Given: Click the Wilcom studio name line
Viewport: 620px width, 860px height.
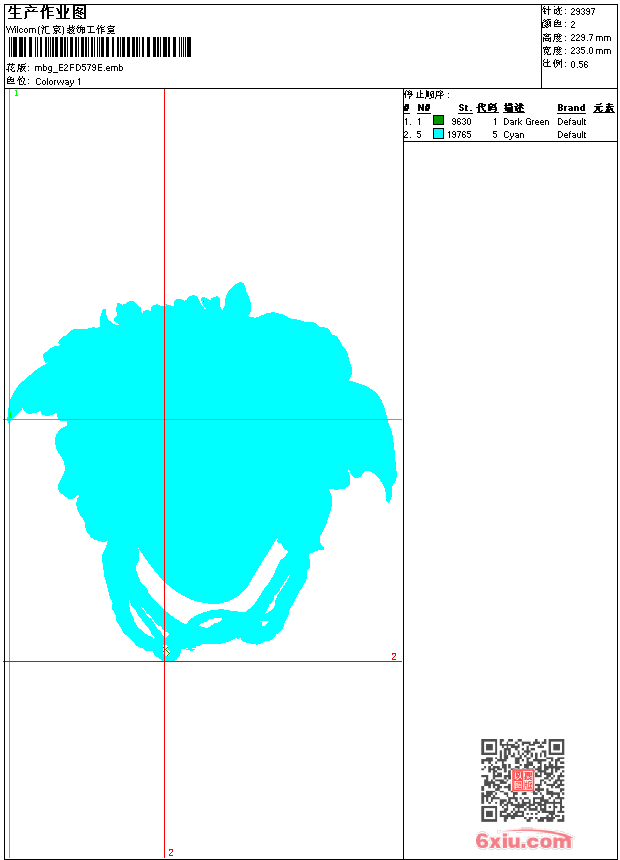Looking at the screenshot, I should [61, 30].
